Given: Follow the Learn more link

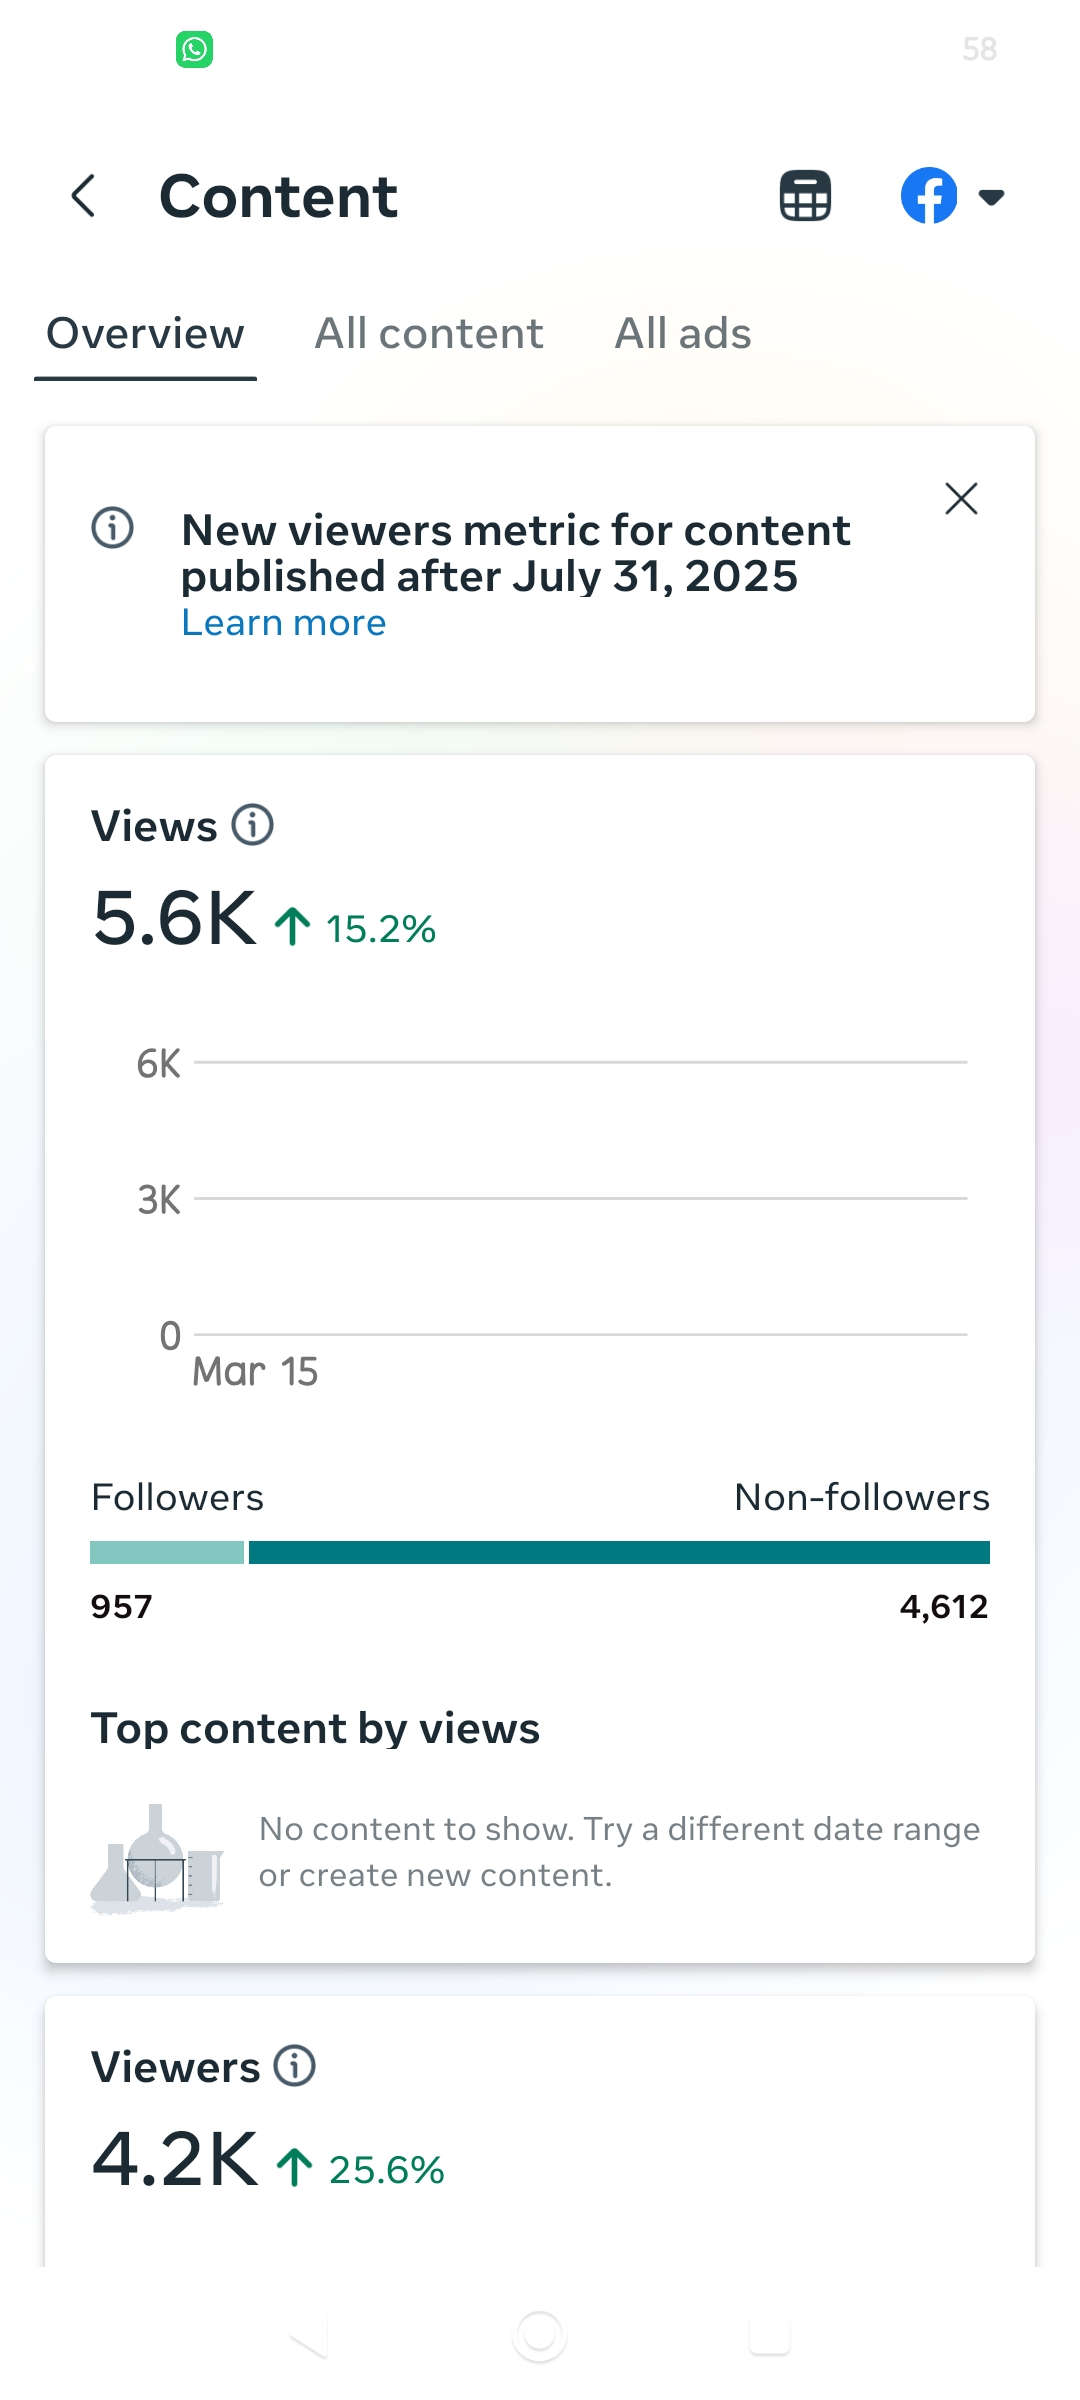Looking at the screenshot, I should pyautogui.click(x=284, y=622).
